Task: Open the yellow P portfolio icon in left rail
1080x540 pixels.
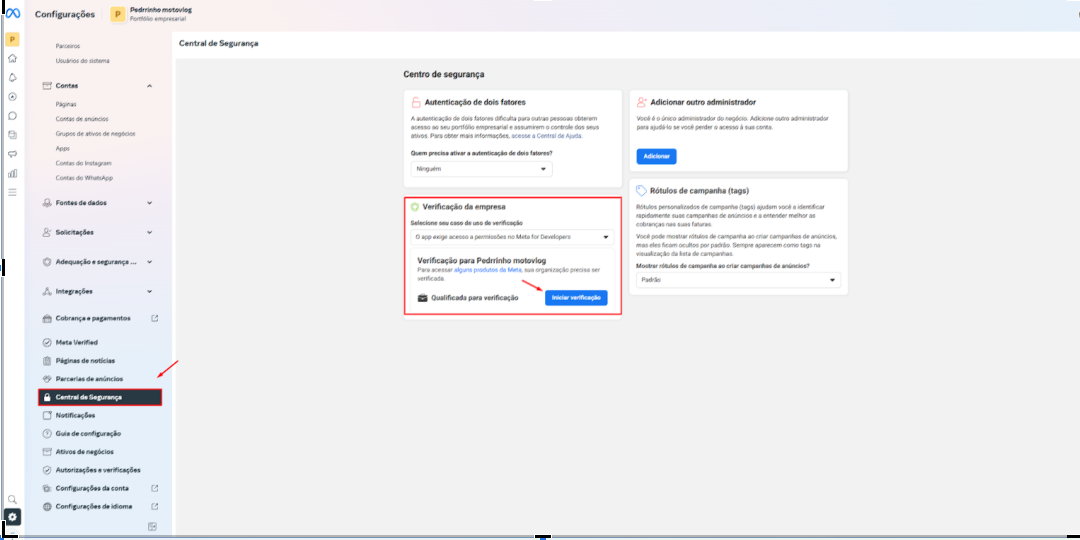Action: [12, 39]
